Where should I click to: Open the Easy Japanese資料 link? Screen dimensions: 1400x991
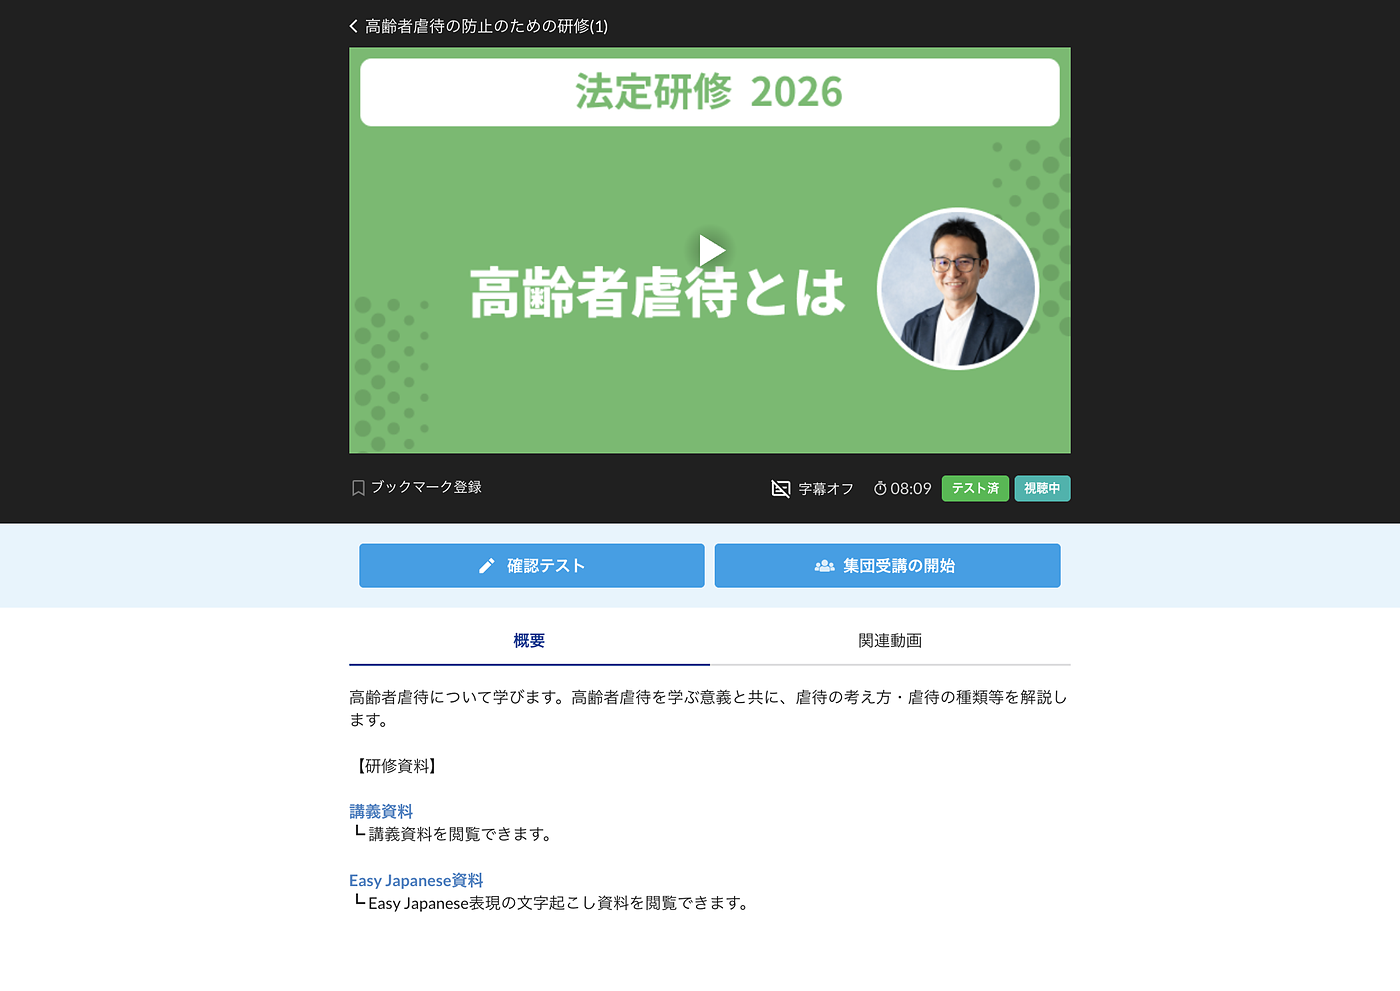(416, 880)
